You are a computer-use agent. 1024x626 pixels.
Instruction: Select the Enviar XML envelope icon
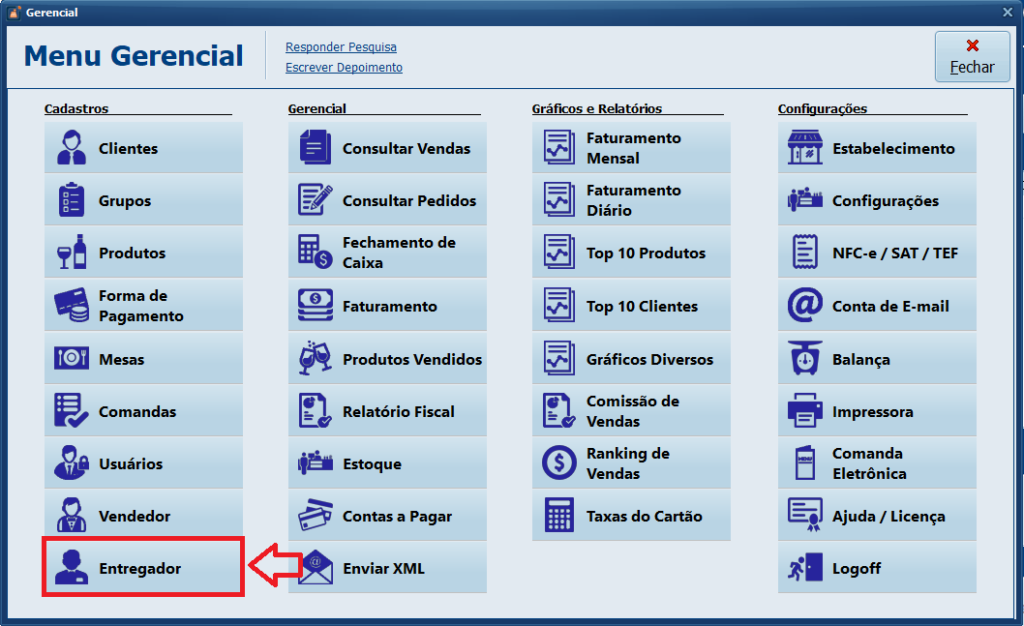[x=315, y=569]
